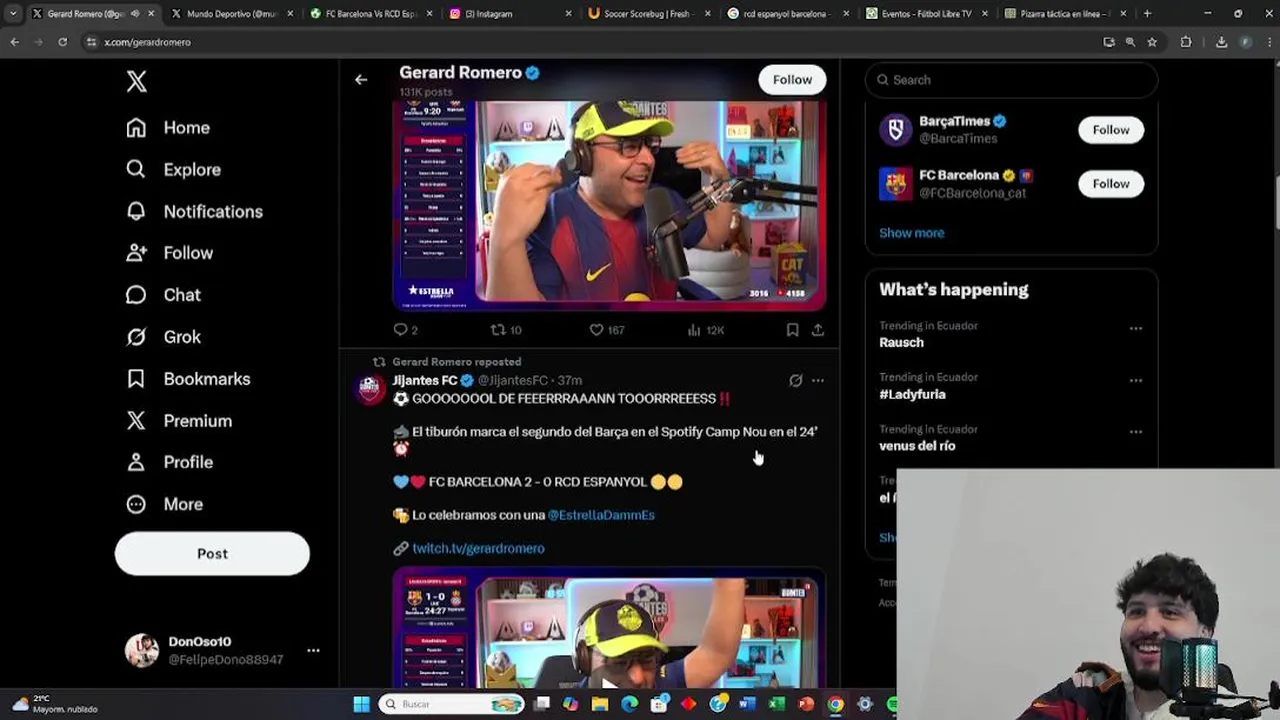
Task: Open @EstrellaDammEs mention link
Action: pyautogui.click(x=601, y=515)
